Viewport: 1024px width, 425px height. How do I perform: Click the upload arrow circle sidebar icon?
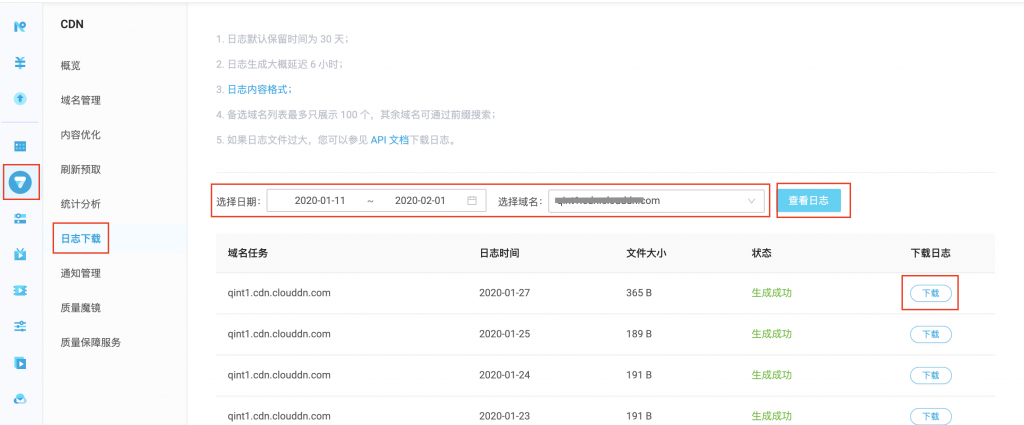click(20, 99)
